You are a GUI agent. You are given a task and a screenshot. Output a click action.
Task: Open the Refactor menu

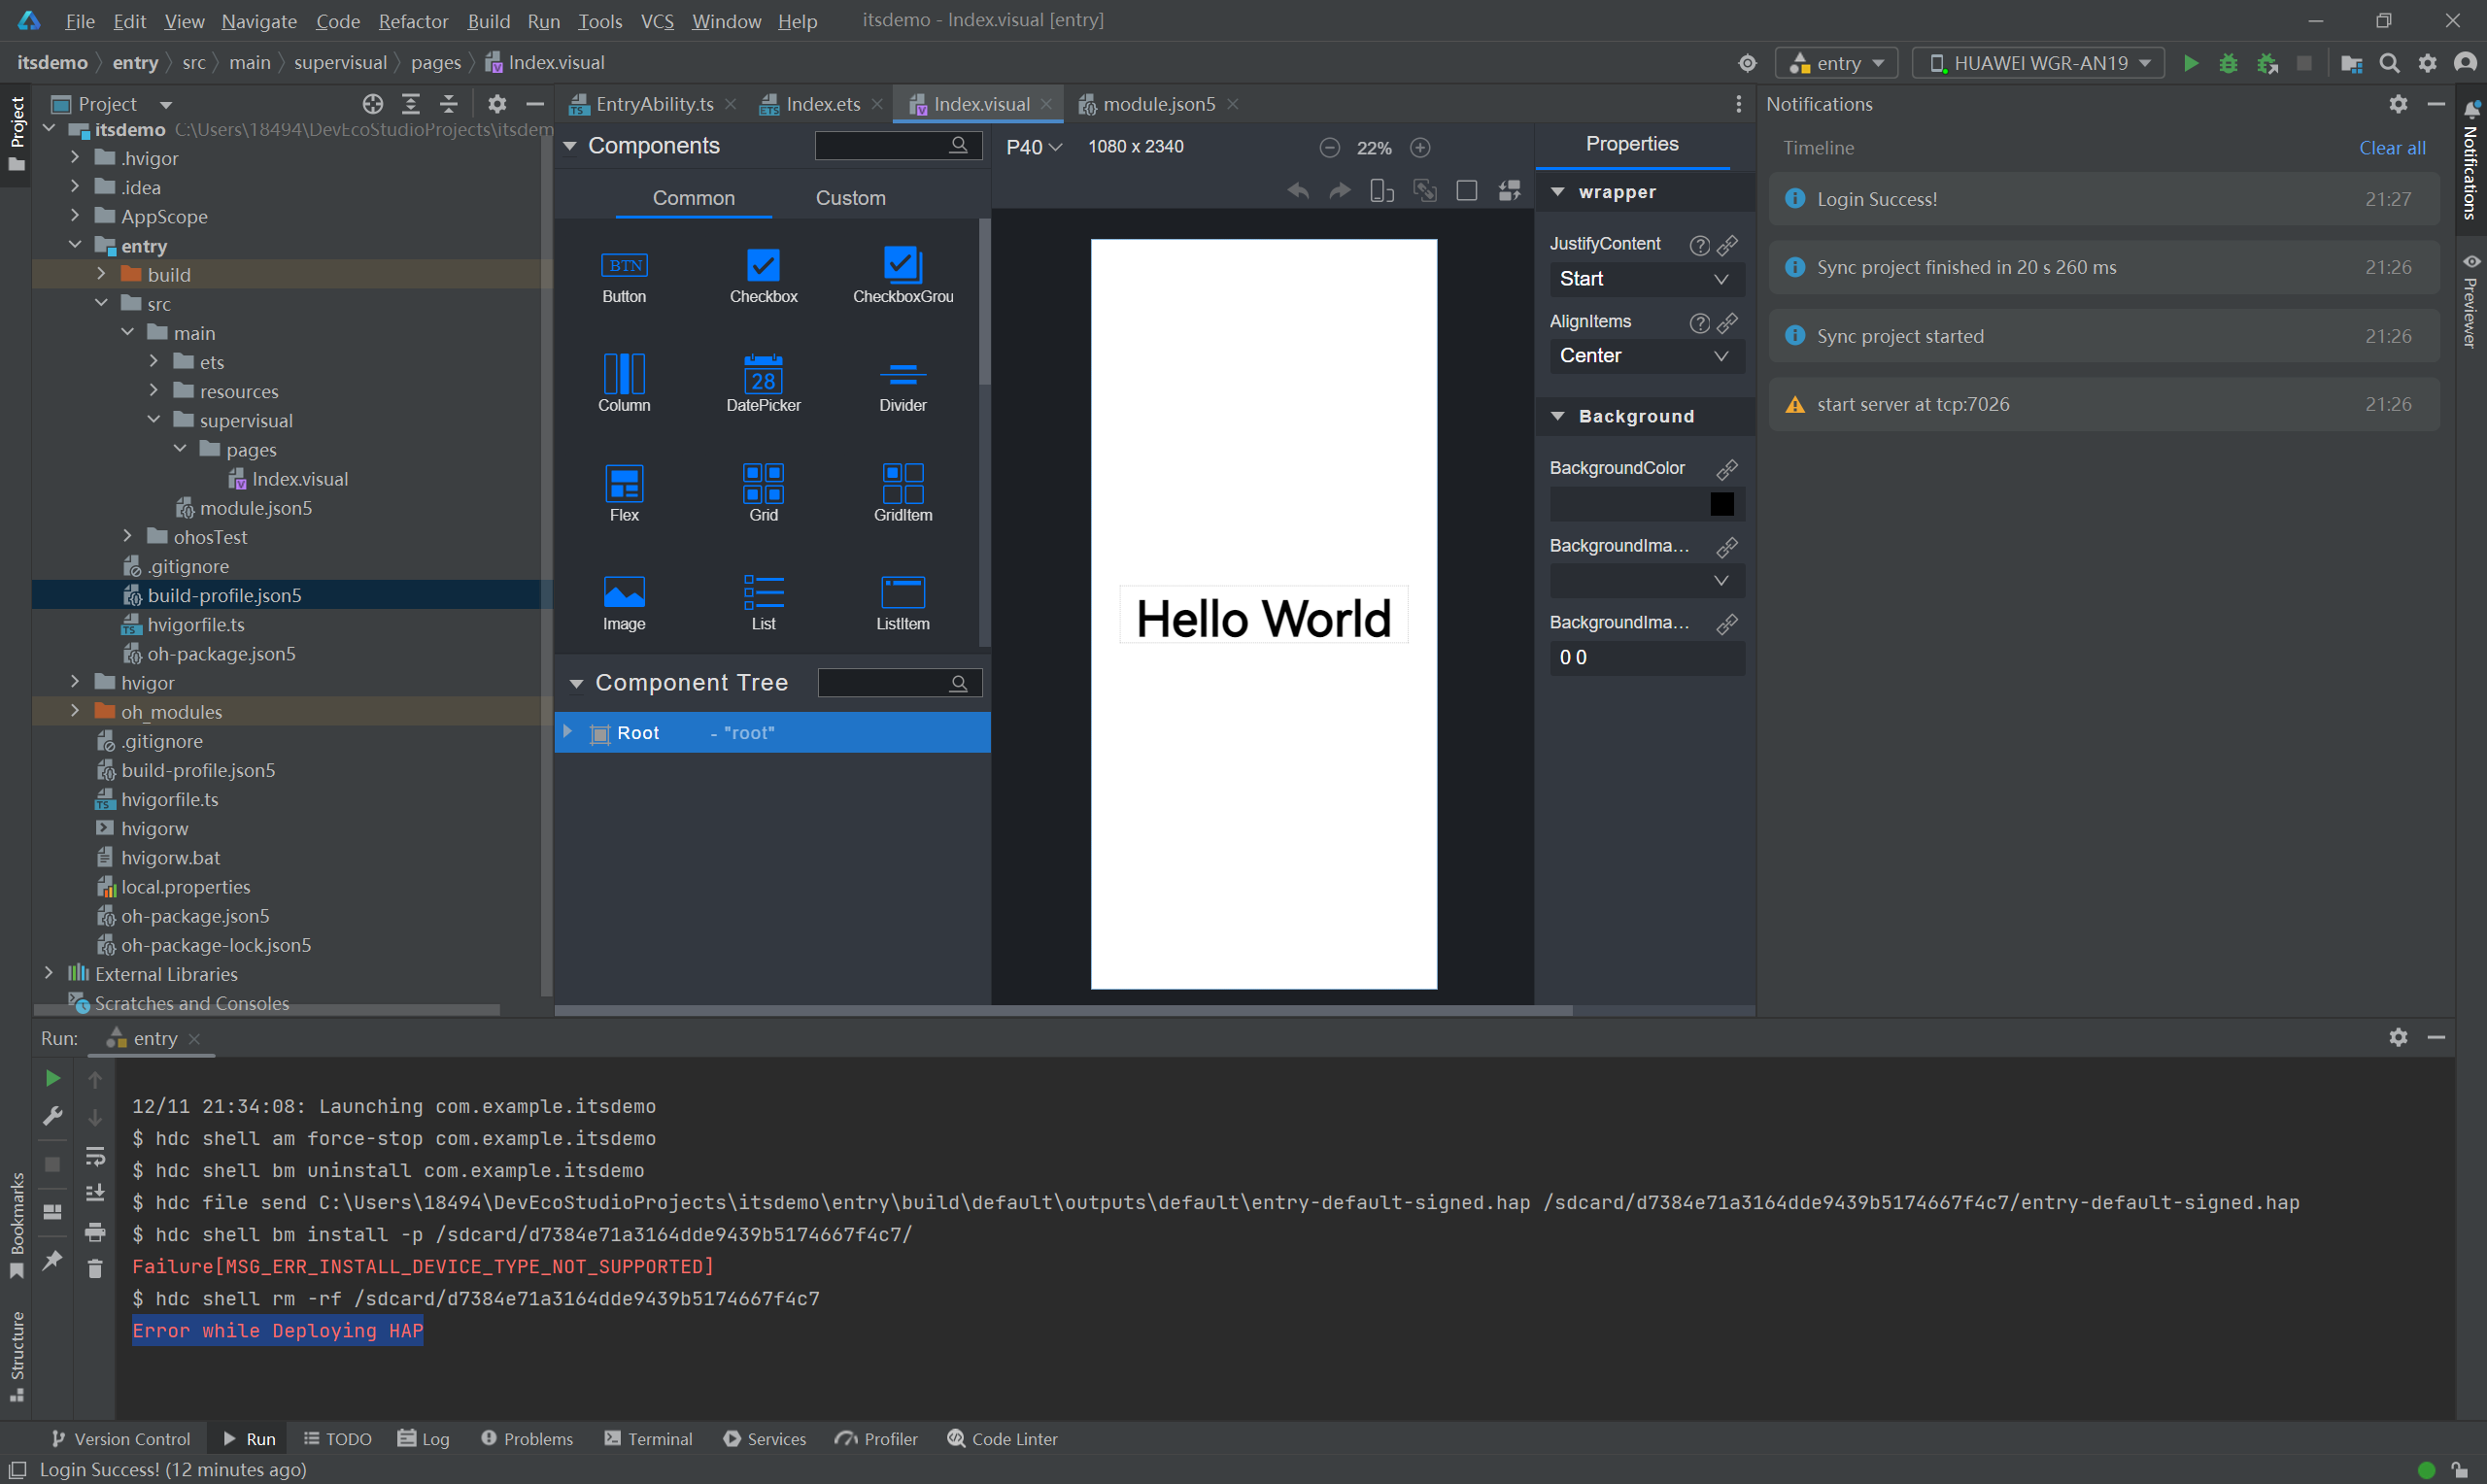(413, 20)
